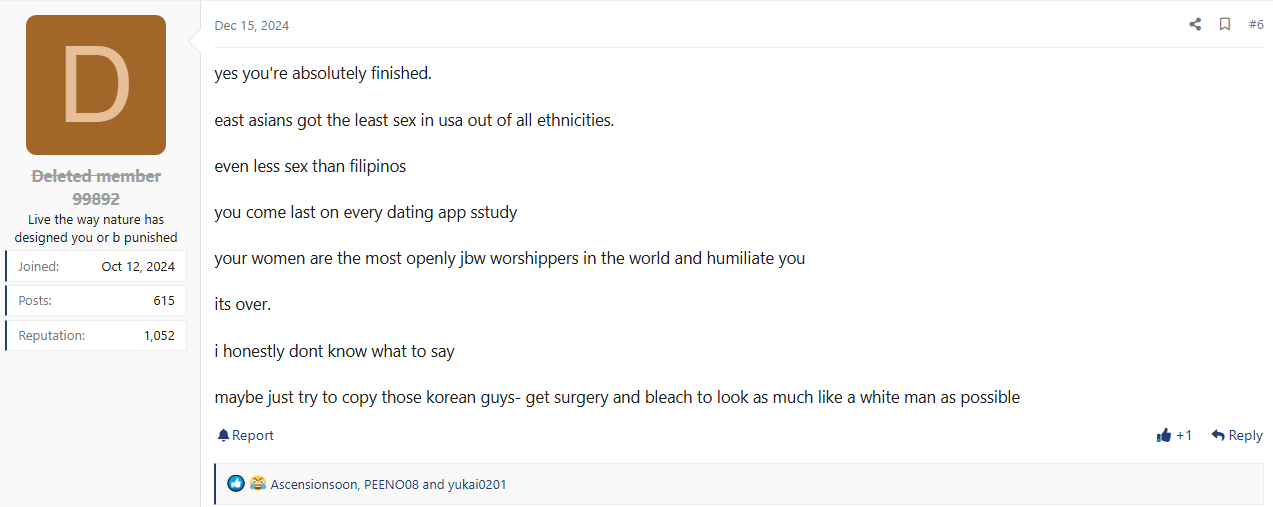This screenshot has height=507, width=1273.
Task: Click the Dec 15, 2024 post date
Action: point(251,26)
